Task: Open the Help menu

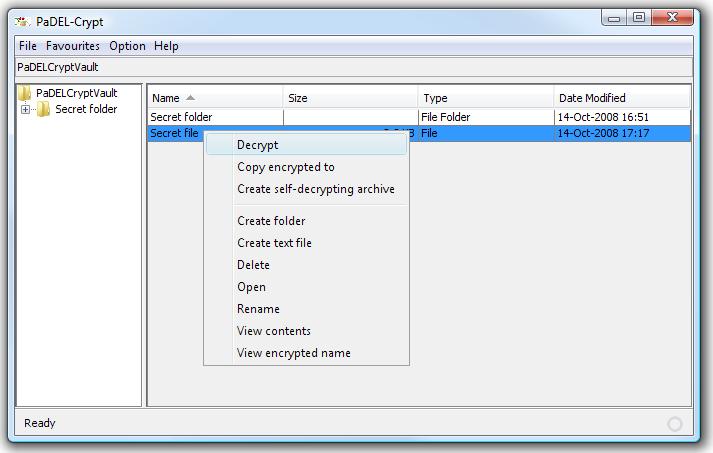Action: click(166, 46)
